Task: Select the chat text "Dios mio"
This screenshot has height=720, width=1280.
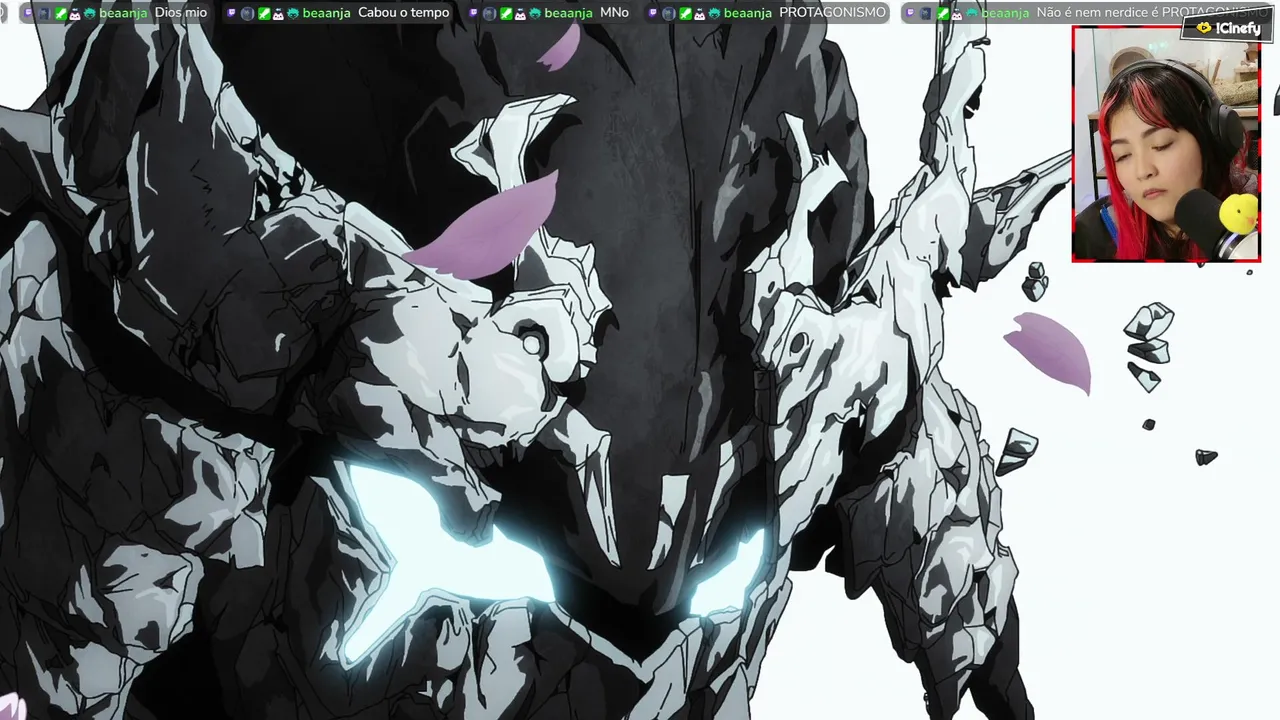Action: (x=181, y=13)
